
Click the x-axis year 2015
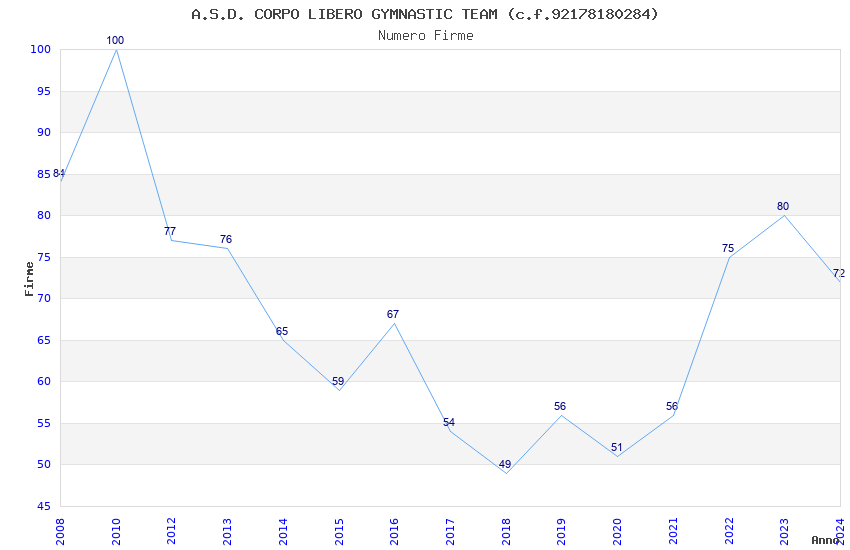click(339, 531)
